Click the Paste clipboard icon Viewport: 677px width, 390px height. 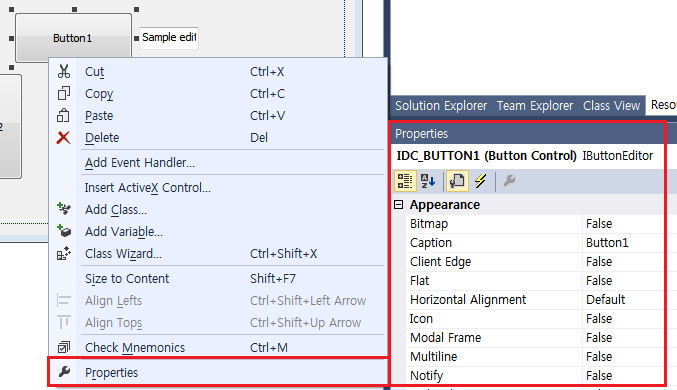63,115
